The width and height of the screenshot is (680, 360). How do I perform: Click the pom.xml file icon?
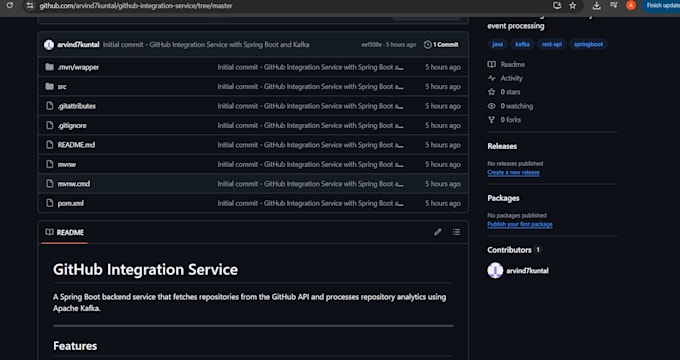[x=49, y=203]
